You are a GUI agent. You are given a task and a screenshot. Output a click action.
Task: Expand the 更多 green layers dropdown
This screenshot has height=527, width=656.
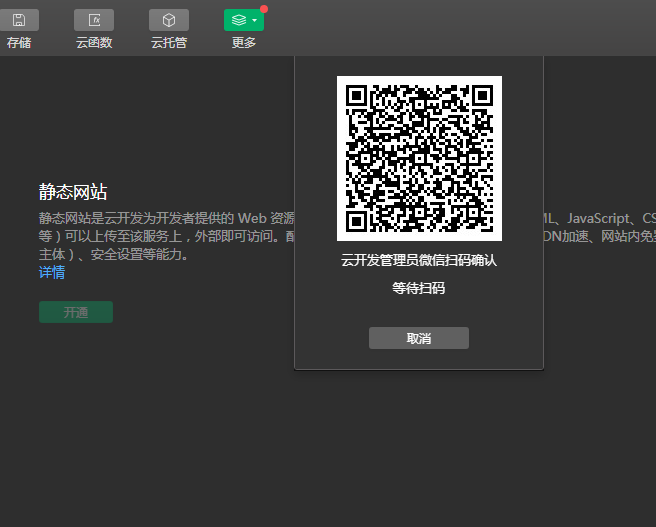tap(244, 20)
